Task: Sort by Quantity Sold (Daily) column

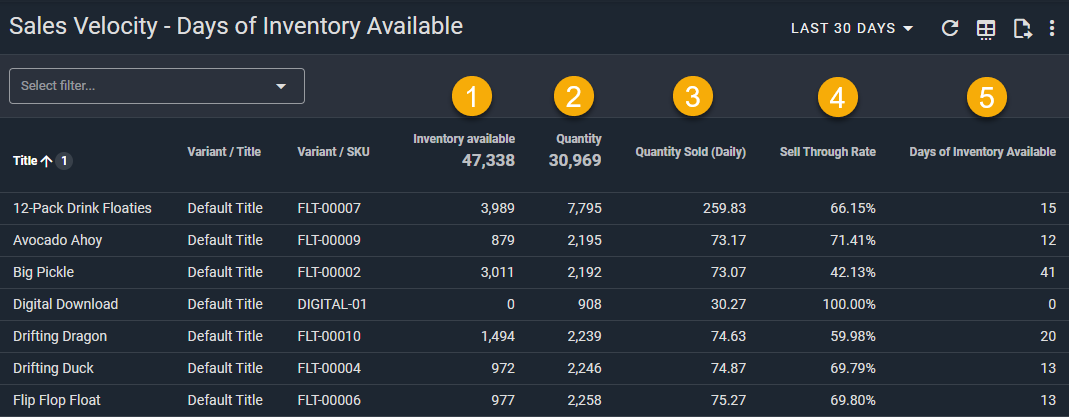Action: [690, 152]
